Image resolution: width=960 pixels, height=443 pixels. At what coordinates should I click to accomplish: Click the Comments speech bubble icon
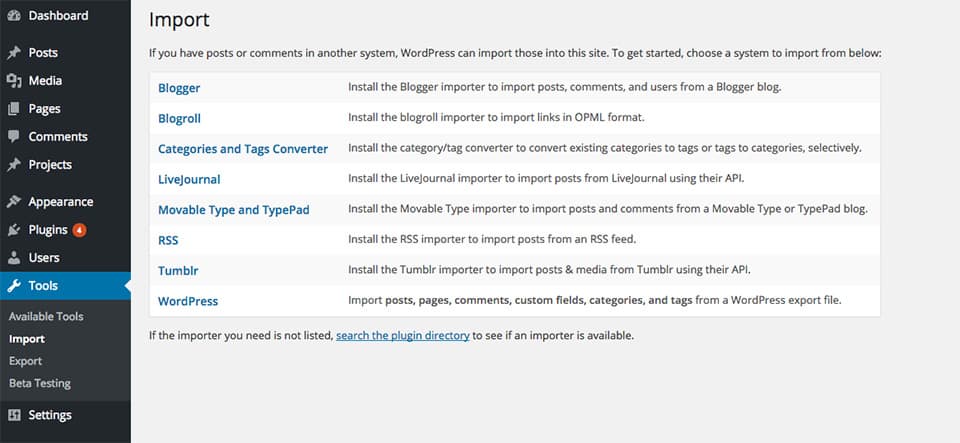coord(14,136)
